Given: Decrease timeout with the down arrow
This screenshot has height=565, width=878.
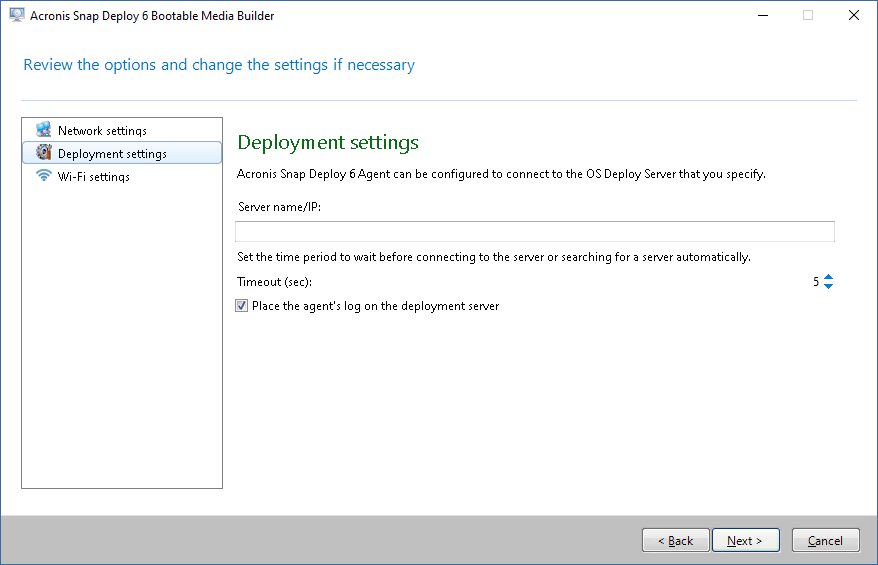Looking at the screenshot, I should [828, 287].
